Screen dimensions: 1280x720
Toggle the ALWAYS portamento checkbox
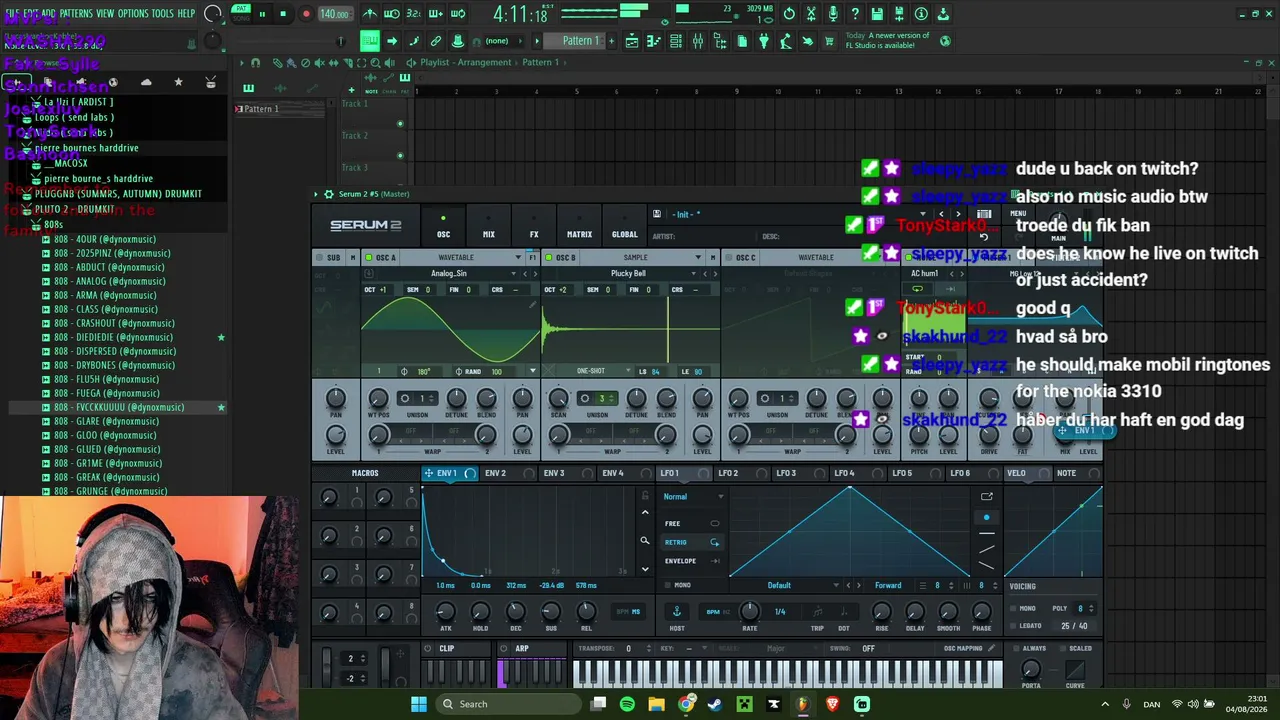[x=1014, y=648]
